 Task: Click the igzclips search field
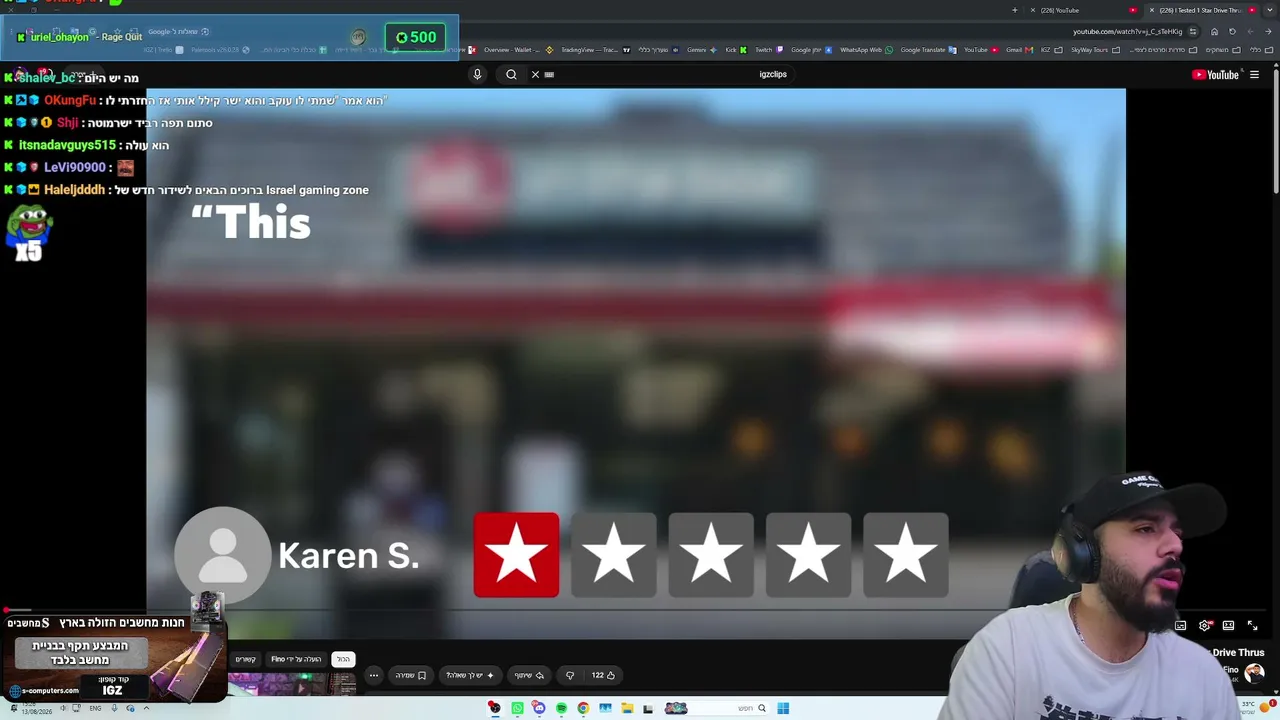point(660,74)
